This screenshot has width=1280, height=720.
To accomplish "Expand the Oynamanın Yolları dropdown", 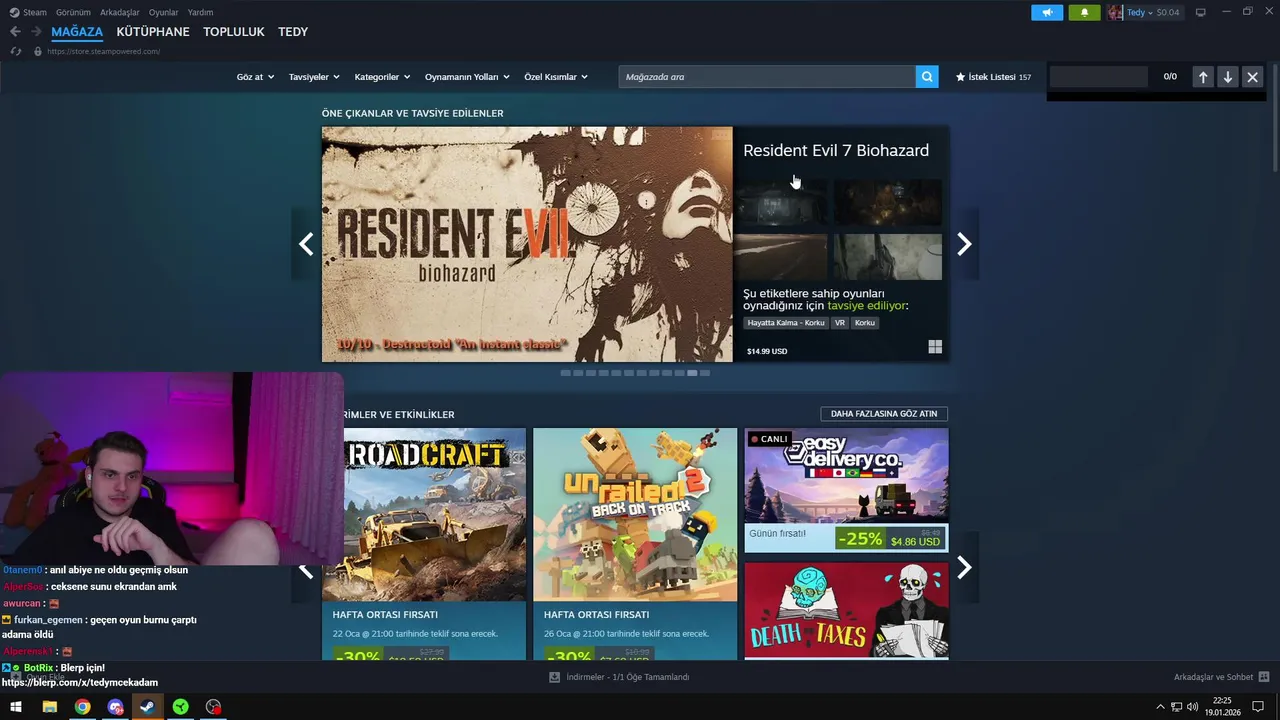I will tap(467, 77).
